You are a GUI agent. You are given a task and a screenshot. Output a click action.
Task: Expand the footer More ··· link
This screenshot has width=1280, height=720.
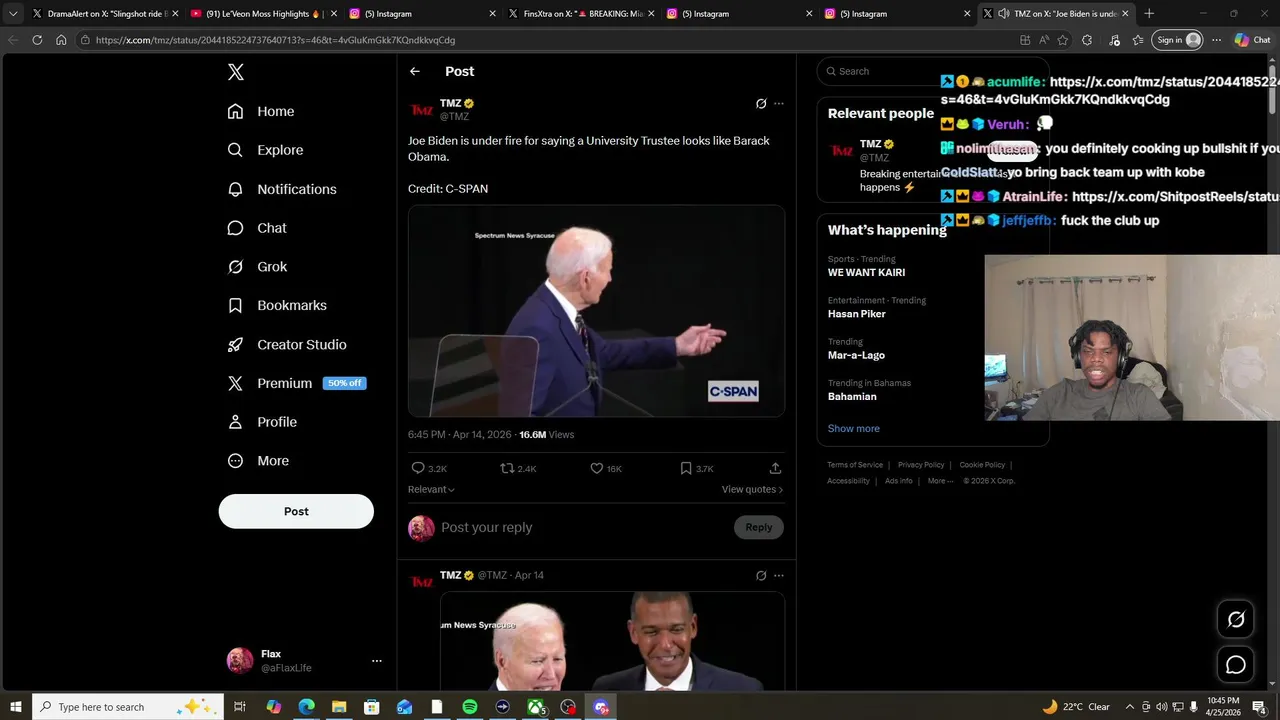click(x=939, y=481)
